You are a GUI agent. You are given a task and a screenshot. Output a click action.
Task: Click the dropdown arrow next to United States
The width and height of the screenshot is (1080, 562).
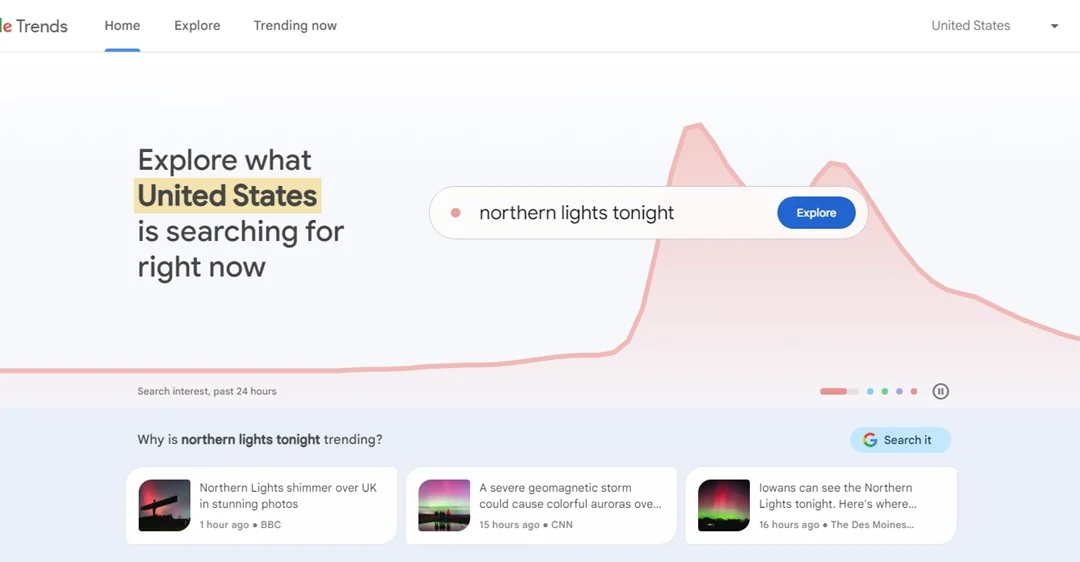coord(1054,26)
